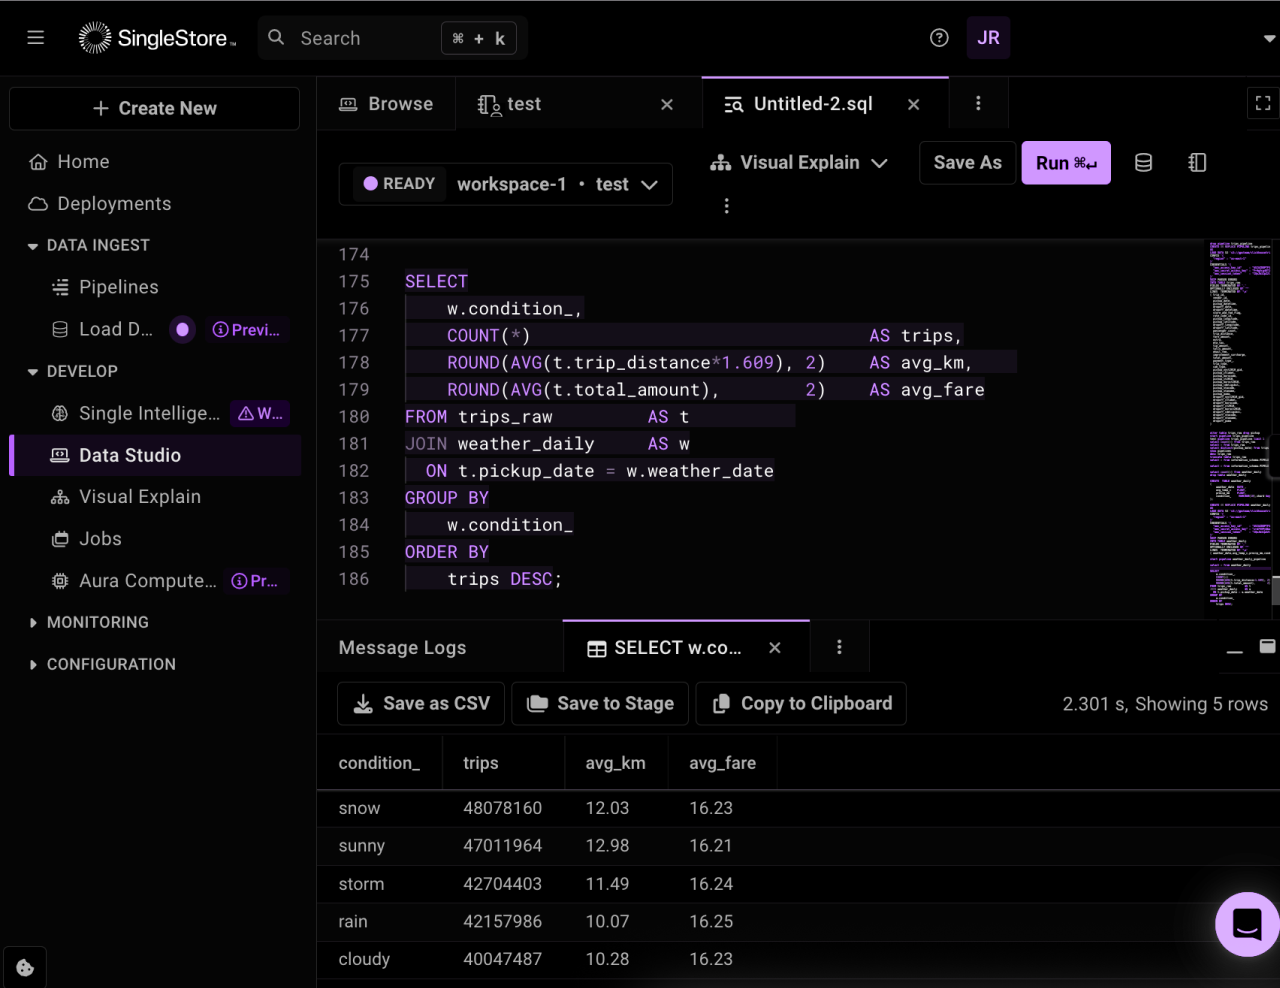1280x988 pixels.
Task: Open the support chat bubble
Action: (x=1246, y=924)
